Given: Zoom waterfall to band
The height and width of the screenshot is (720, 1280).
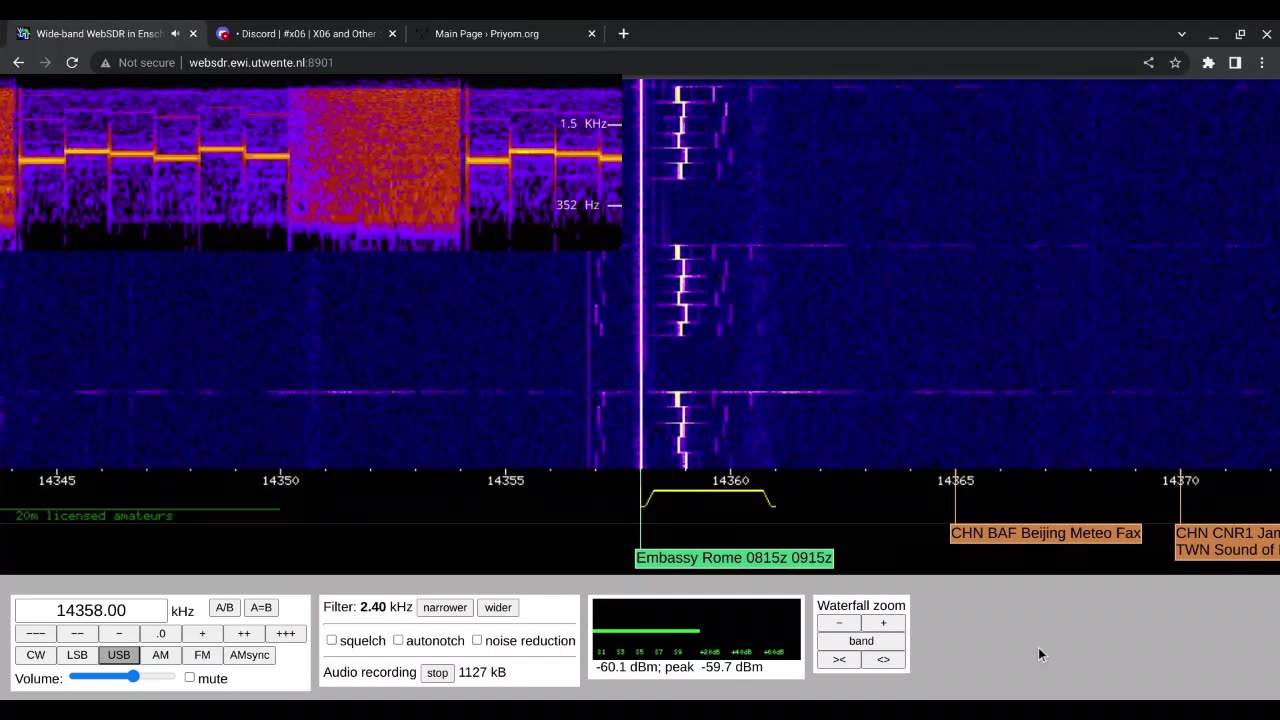Looking at the screenshot, I should tap(861, 641).
